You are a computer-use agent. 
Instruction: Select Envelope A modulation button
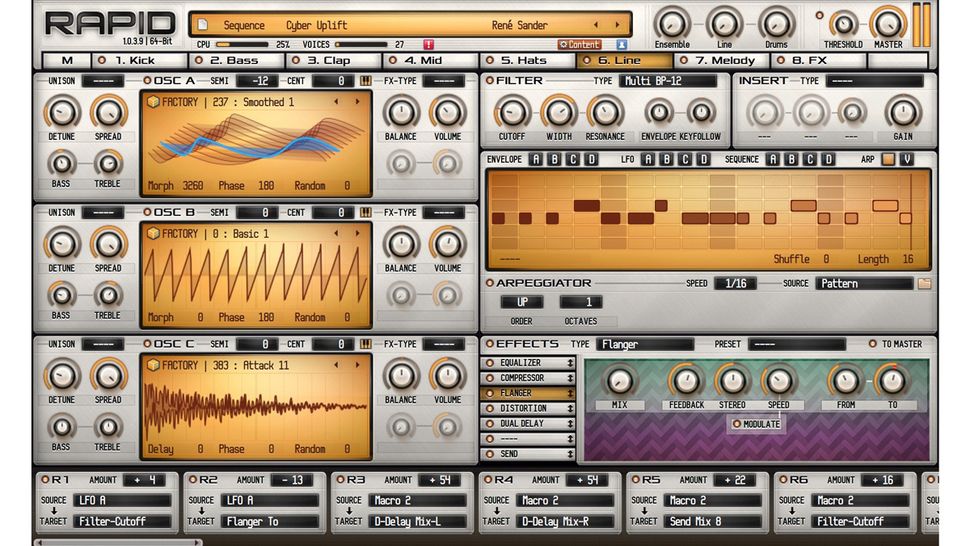click(x=536, y=160)
